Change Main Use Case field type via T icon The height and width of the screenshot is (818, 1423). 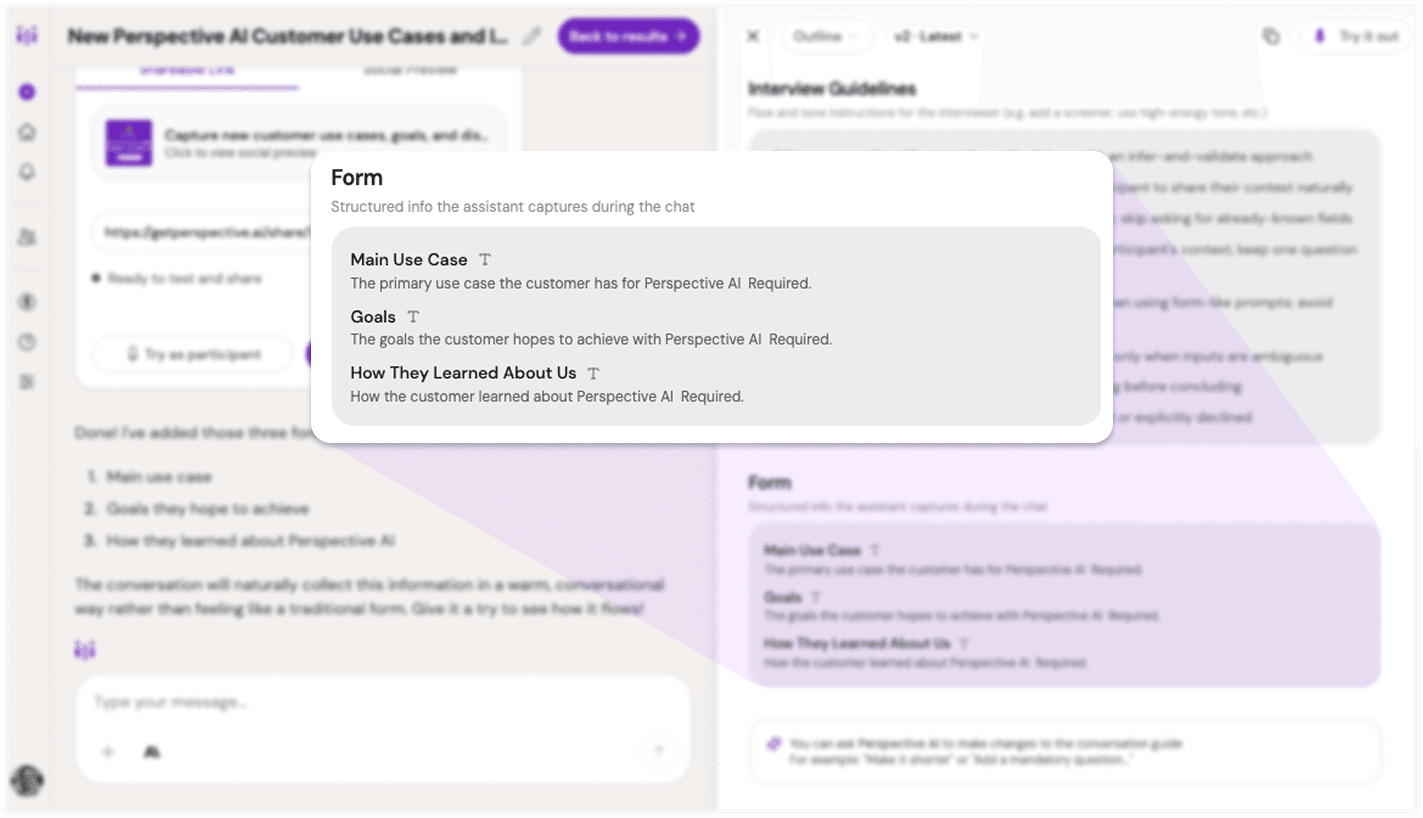point(485,259)
